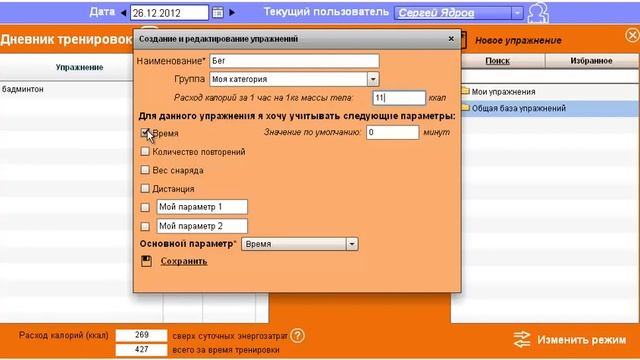Screen dimensions: 640x360
Task: Open the help question mark icon
Action: (298, 336)
